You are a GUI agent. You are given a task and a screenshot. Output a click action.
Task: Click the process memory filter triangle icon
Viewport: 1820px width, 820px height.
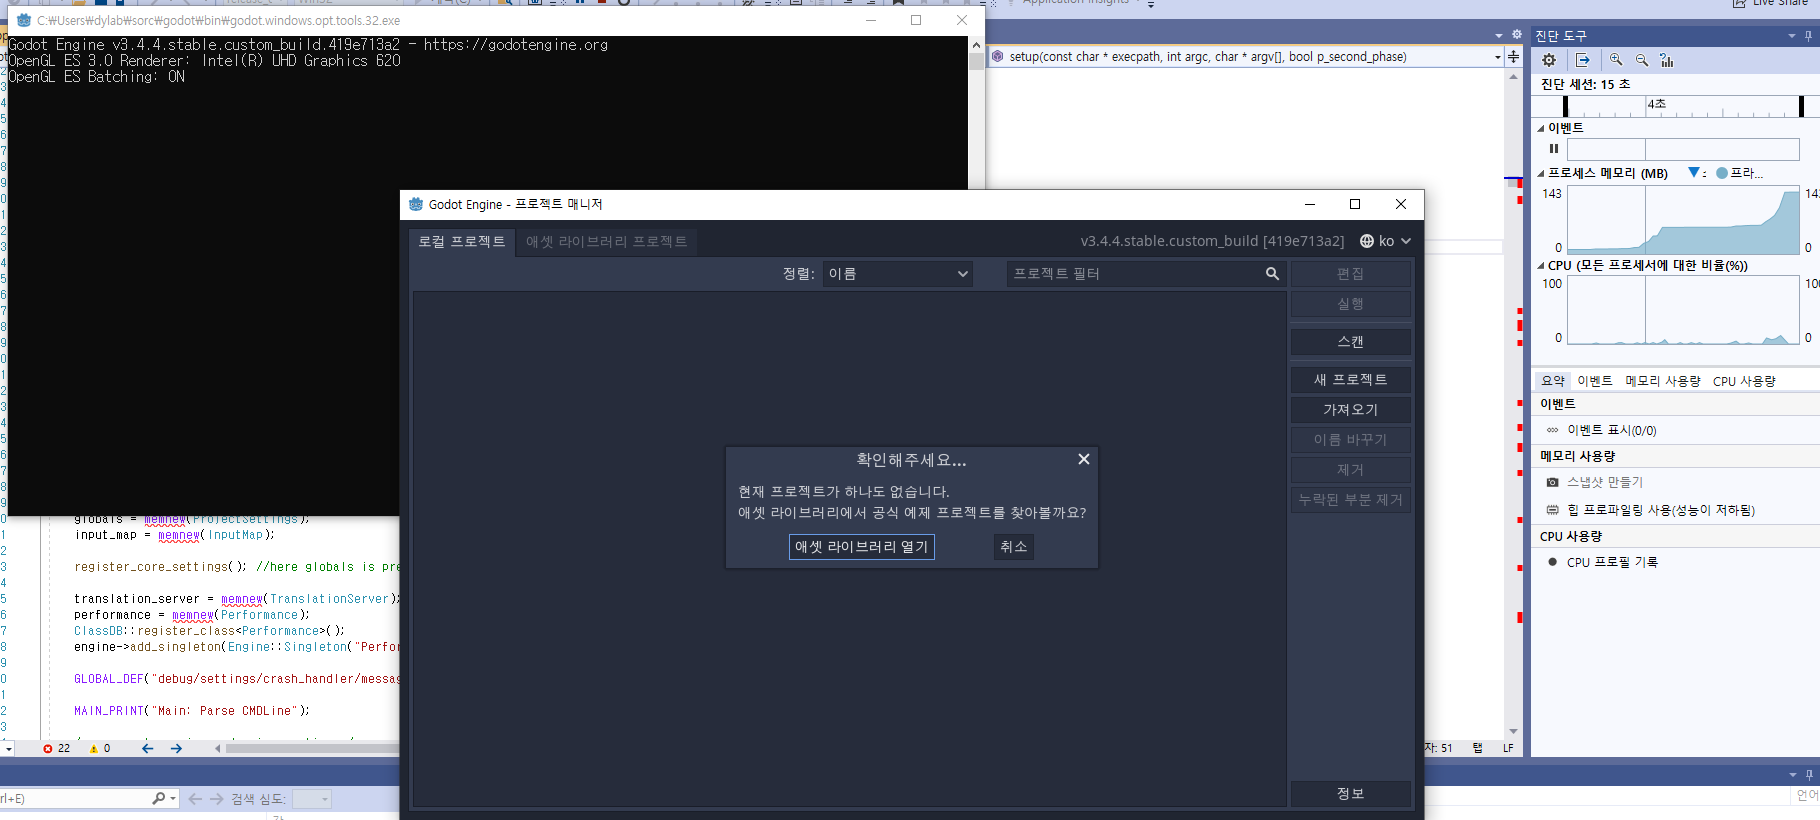coord(1694,172)
